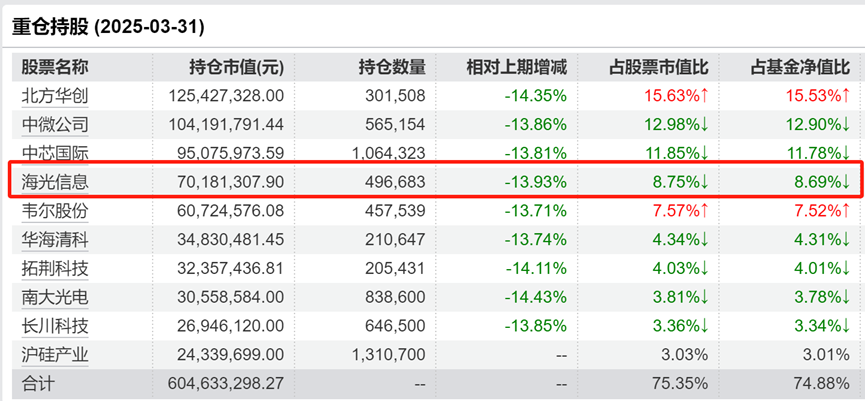Open the 华海清科 stock link
865x401 pixels.
pos(55,239)
